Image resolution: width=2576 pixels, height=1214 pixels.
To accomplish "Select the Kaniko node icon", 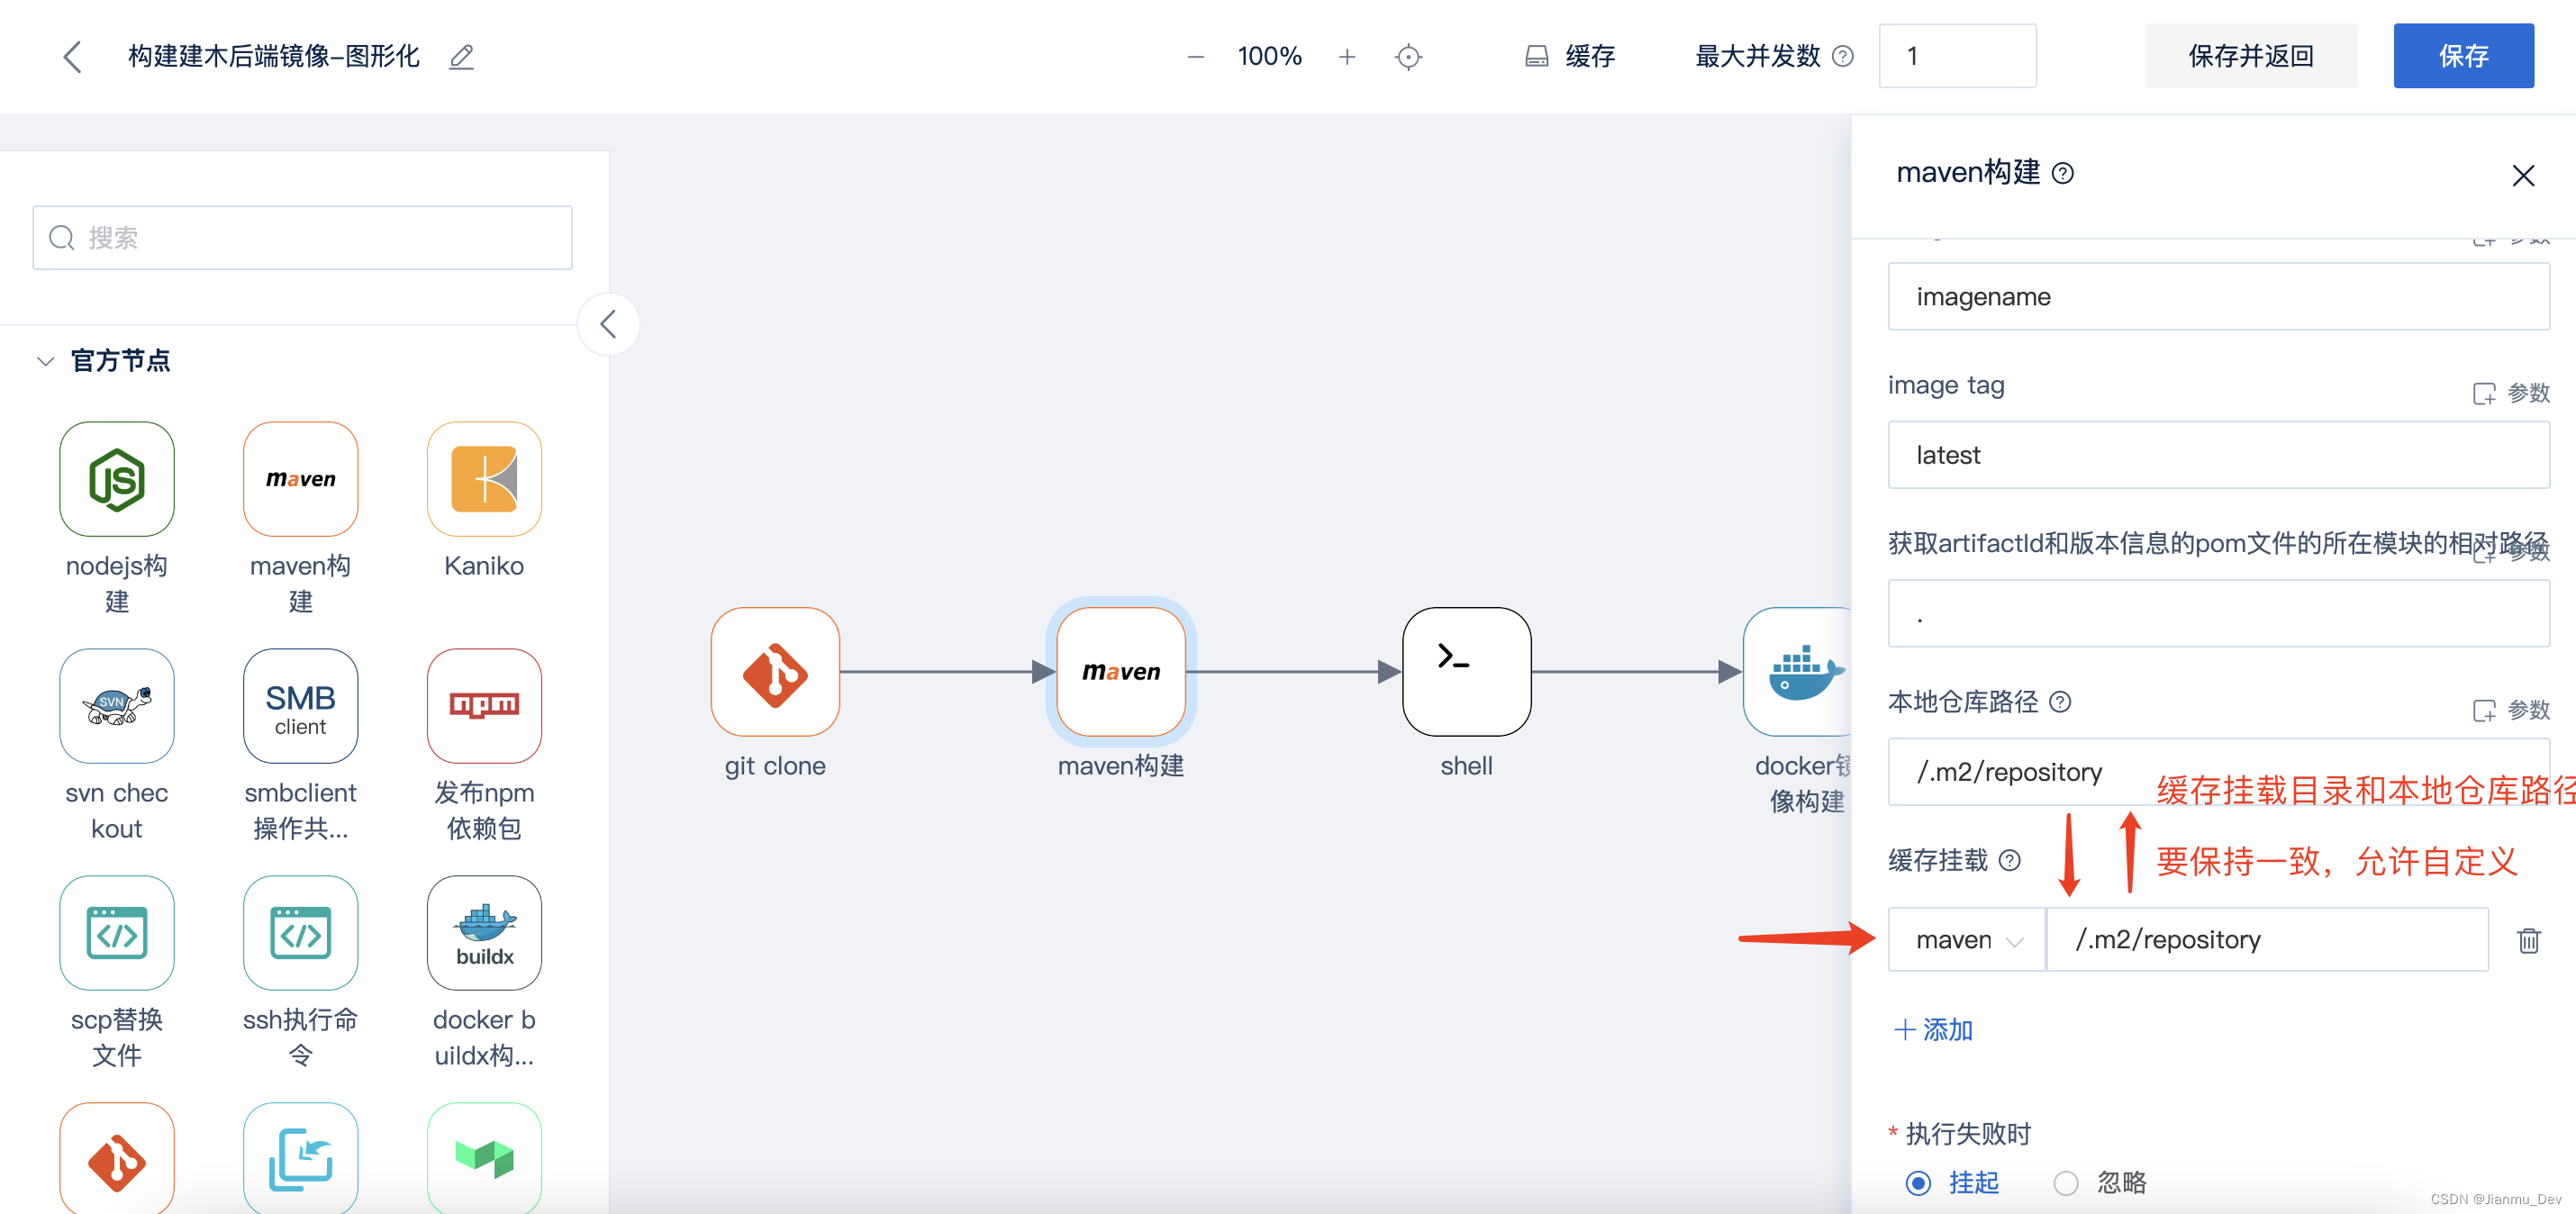I will pyautogui.click(x=484, y=479).
